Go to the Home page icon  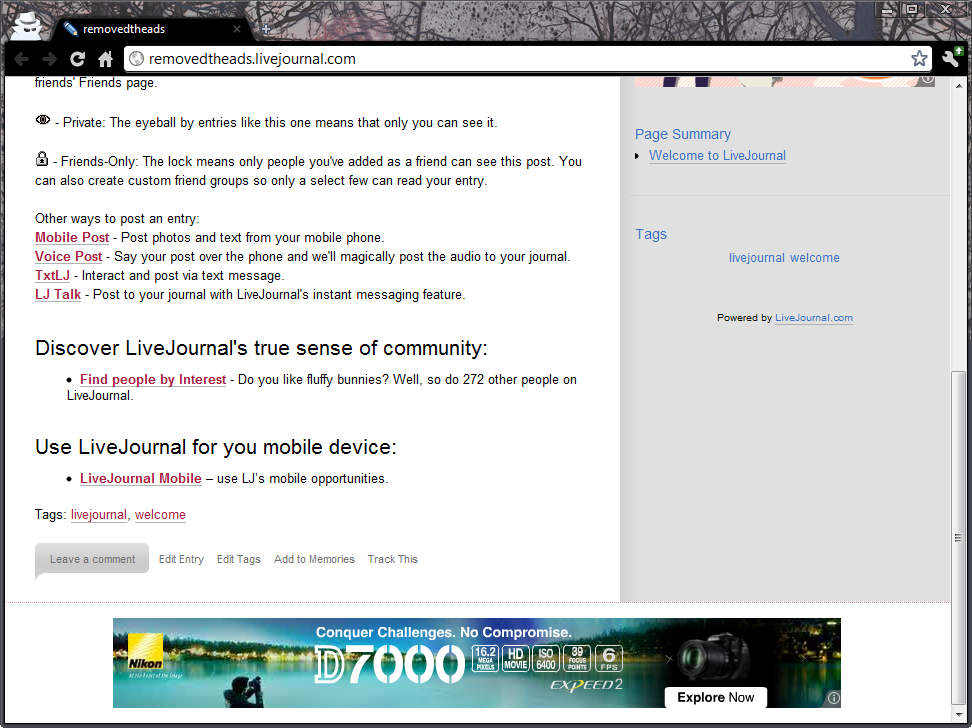pyautogui.click(x=105, y=59)
